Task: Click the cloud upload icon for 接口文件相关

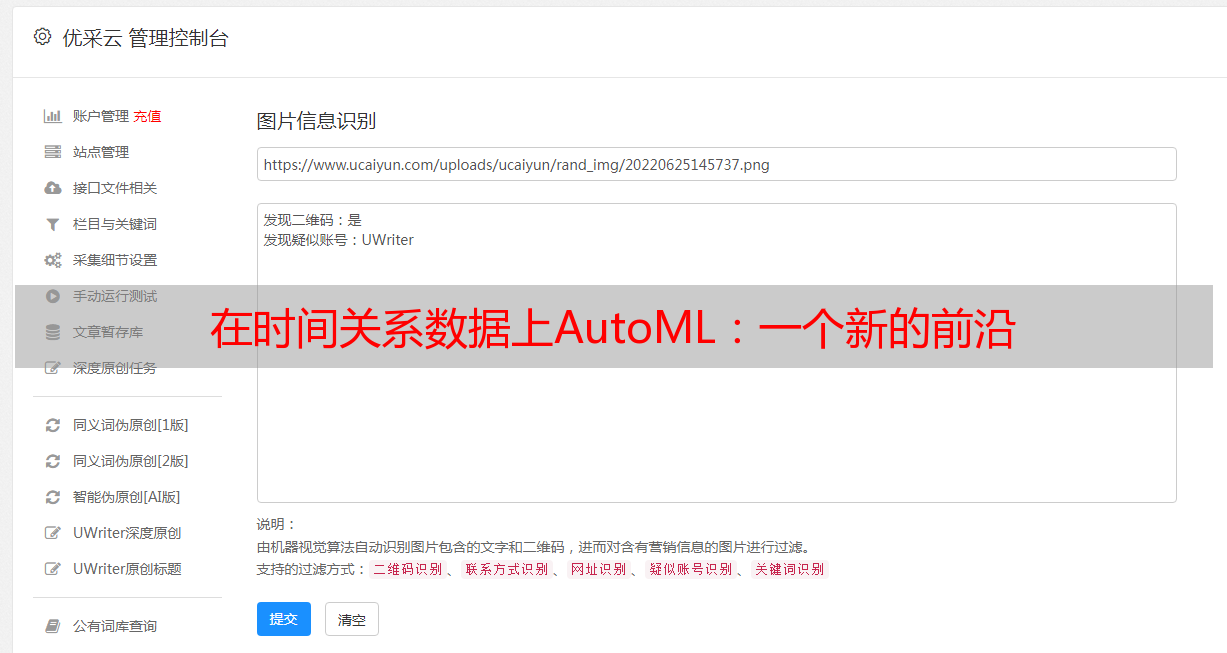Action: coord(53,188)
